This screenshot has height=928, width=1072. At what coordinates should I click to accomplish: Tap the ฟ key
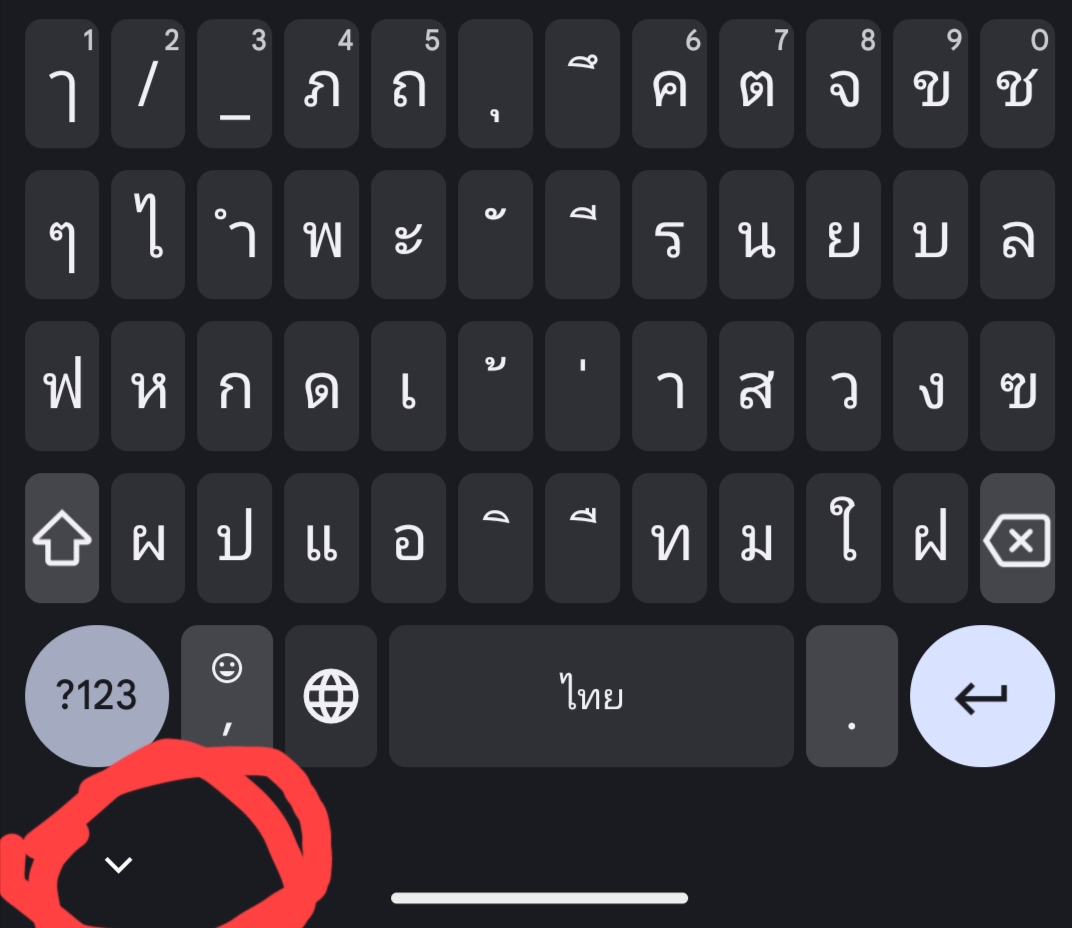62,386
